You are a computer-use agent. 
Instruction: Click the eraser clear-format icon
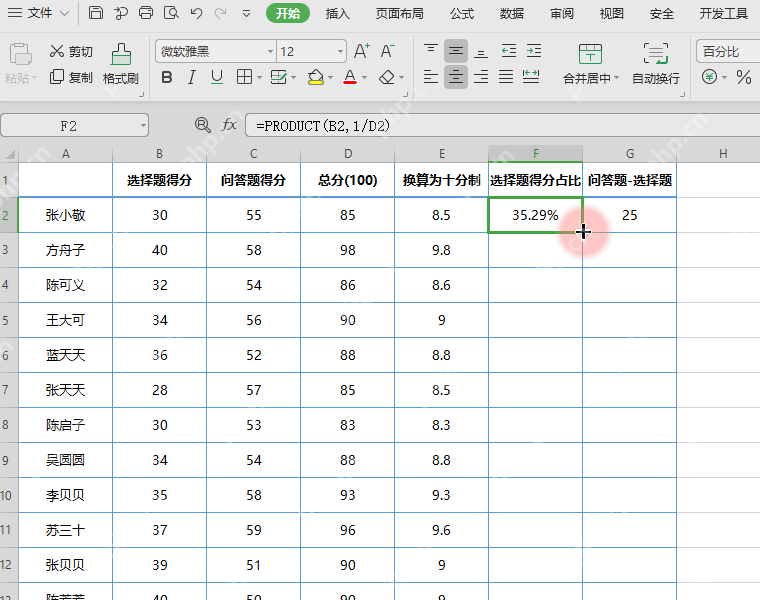387,77
